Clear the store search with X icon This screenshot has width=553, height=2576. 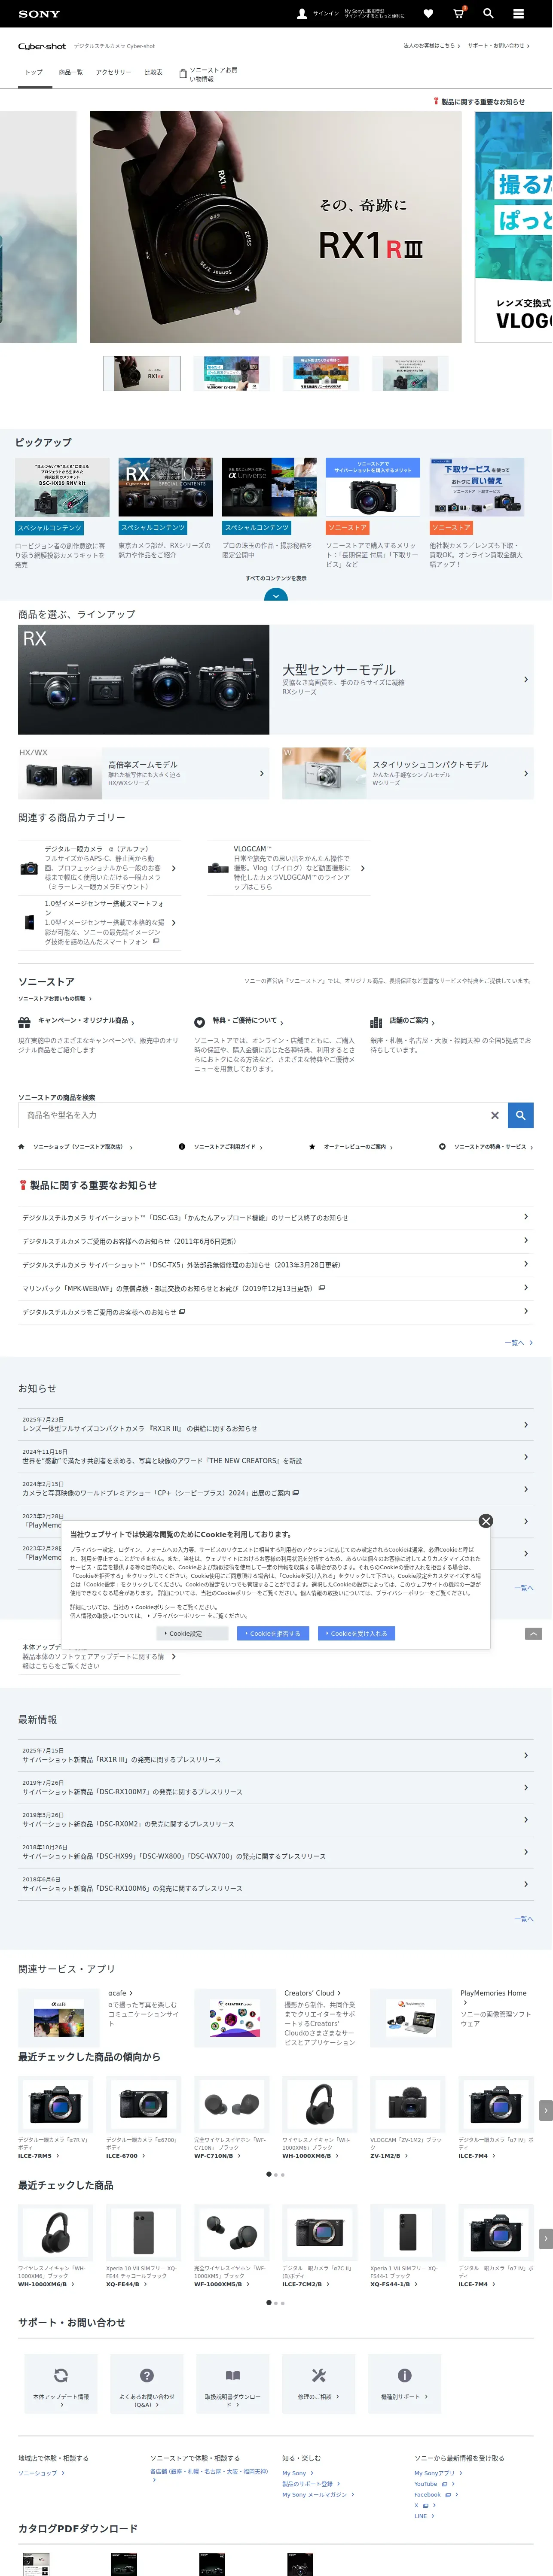(494, 1115)
